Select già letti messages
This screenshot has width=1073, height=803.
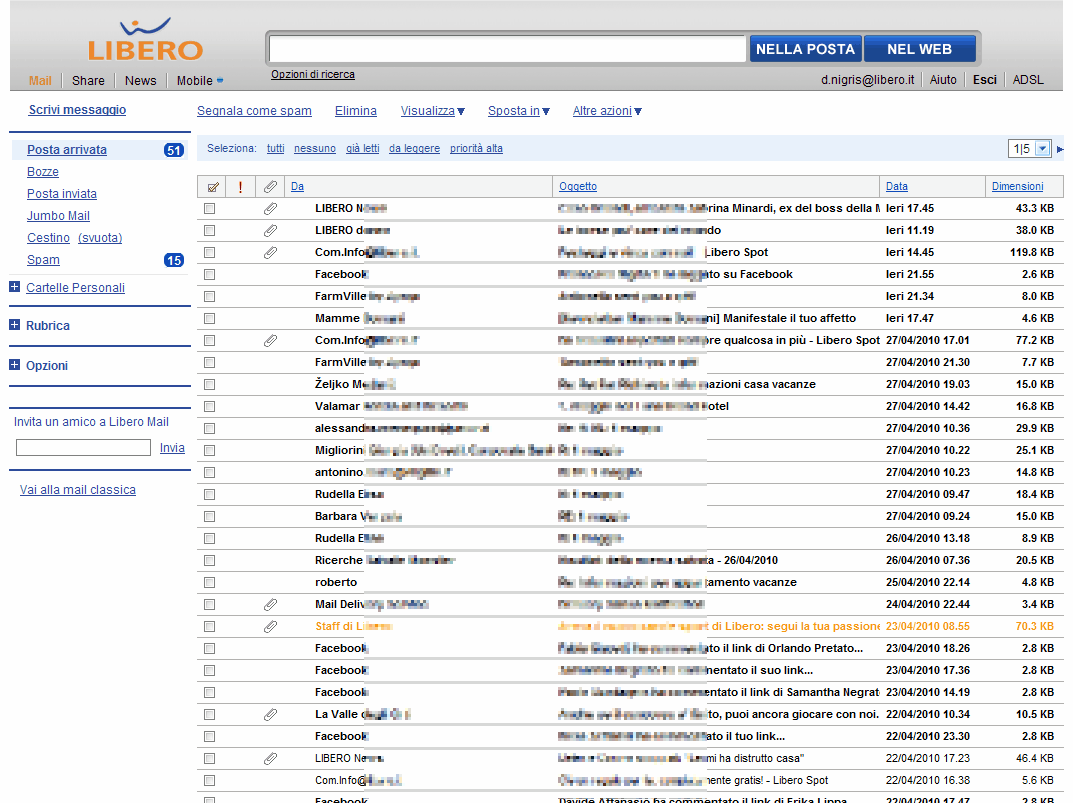pyautogui.click(x=363, y=149)
